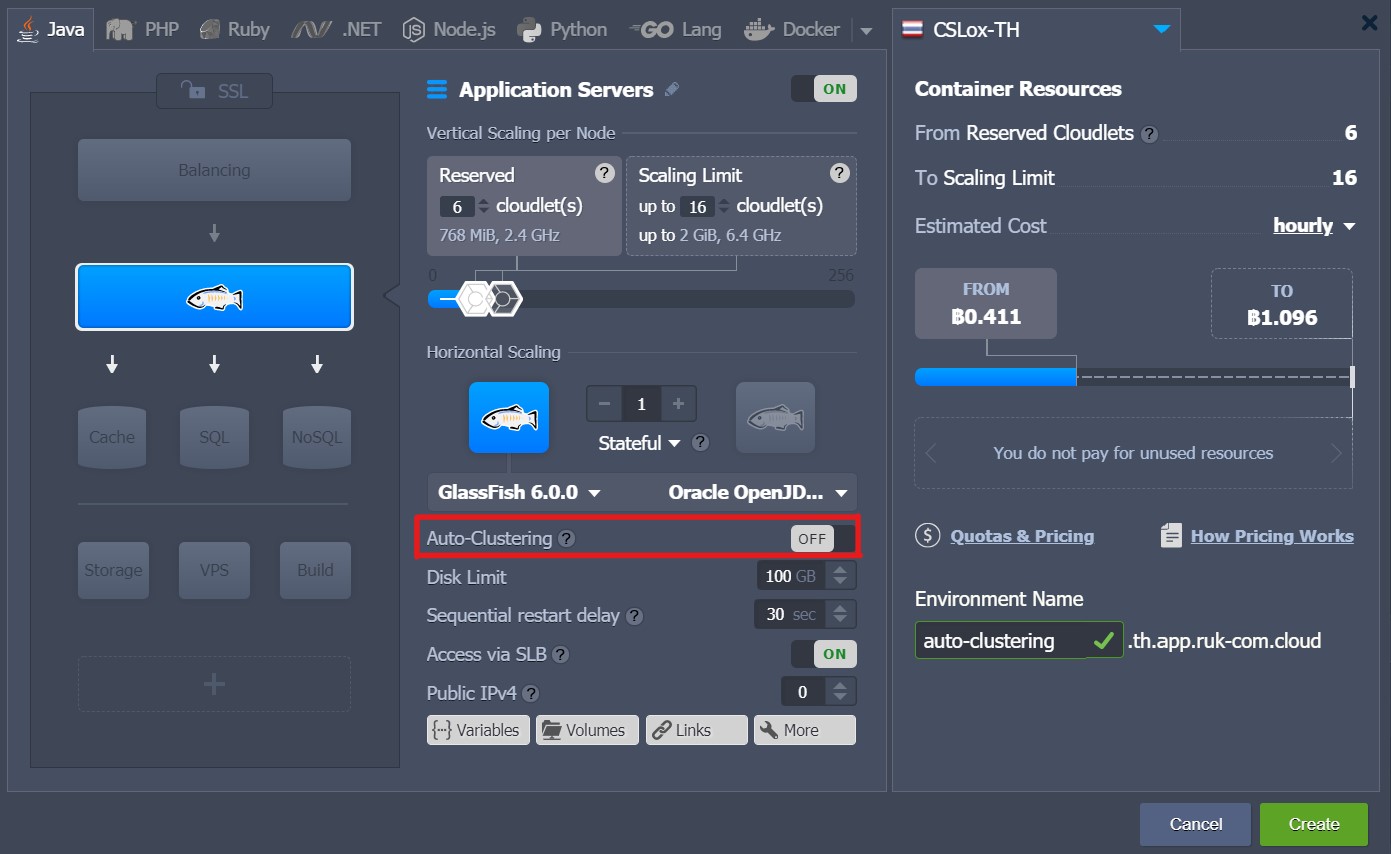The height and width of the screenshot is (854, 1391).
Task: Open the Quotas & Pricing link
Action: pyautogui.click(x=1022, y=536)
